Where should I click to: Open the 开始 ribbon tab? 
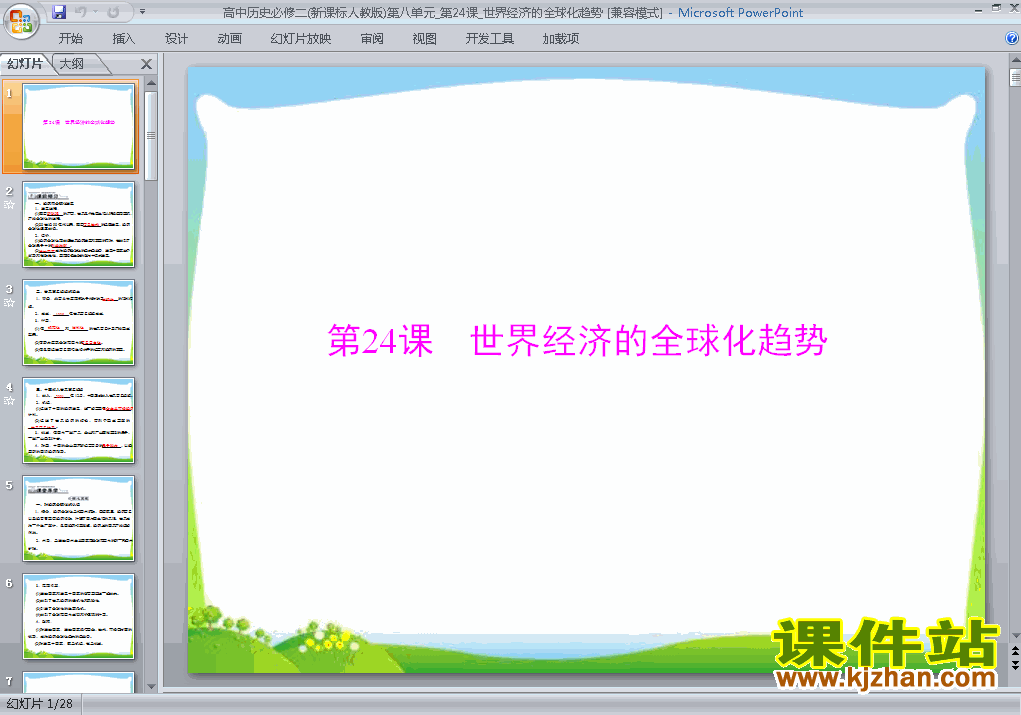(70, 38)
